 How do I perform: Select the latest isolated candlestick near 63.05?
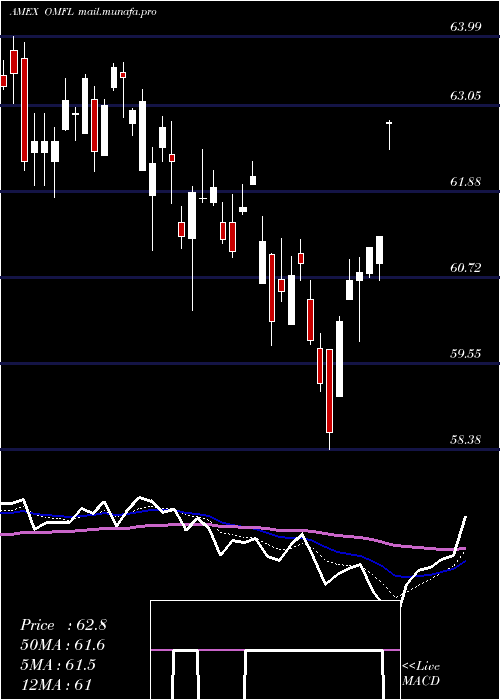(389, 135)
